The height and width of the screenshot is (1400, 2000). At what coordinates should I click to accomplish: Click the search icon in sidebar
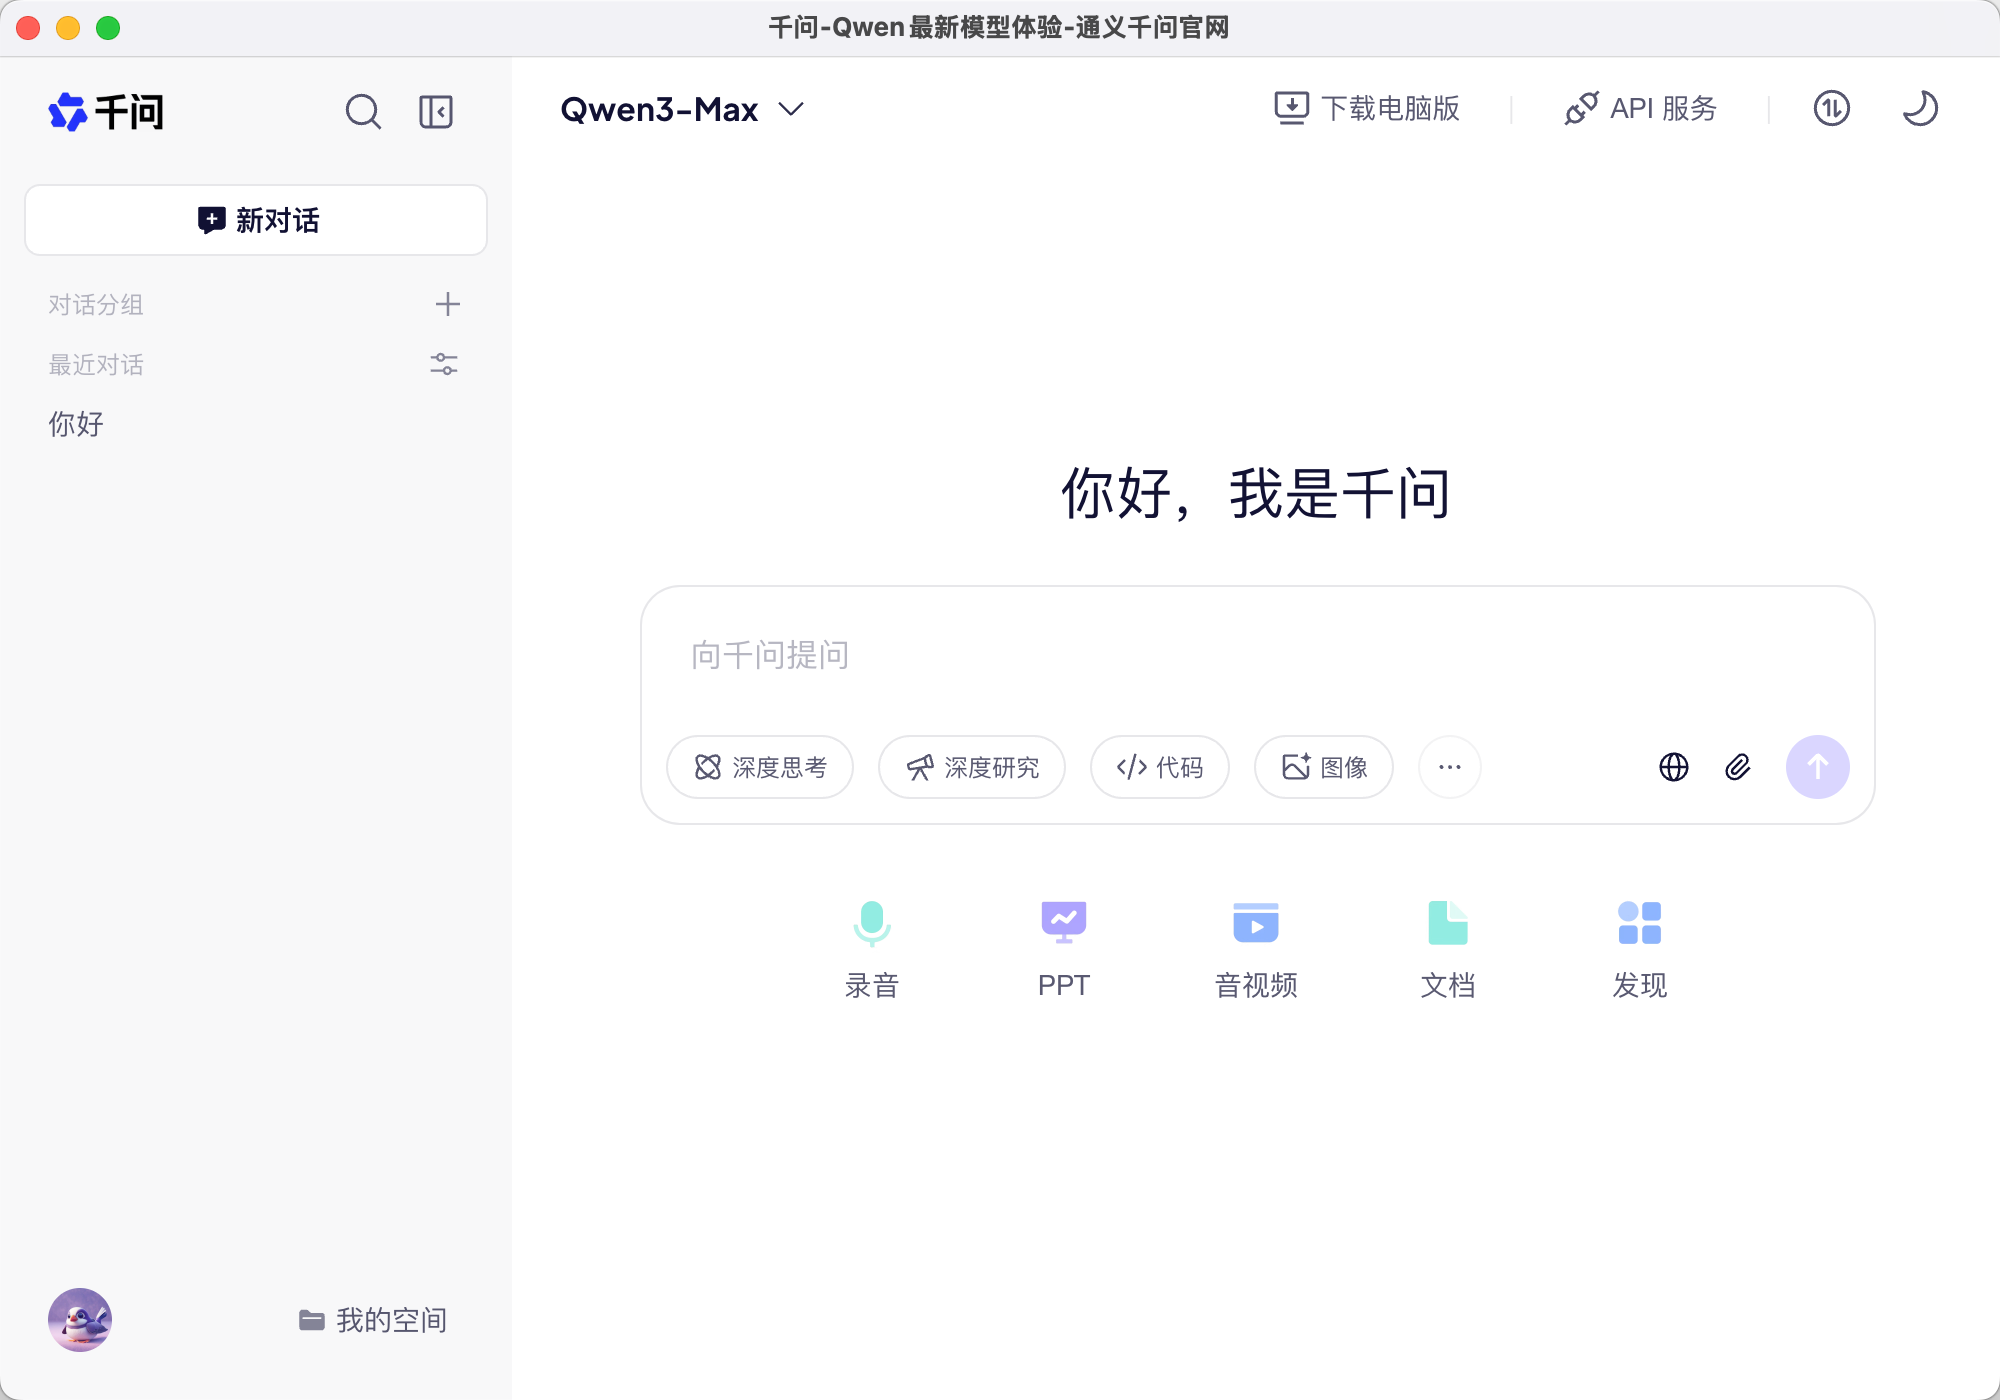tap(363, 111)
